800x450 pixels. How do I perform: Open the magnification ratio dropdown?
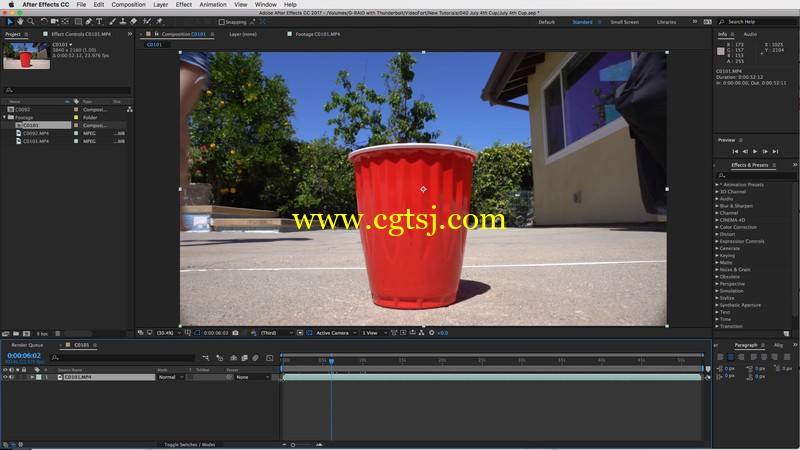168,333
